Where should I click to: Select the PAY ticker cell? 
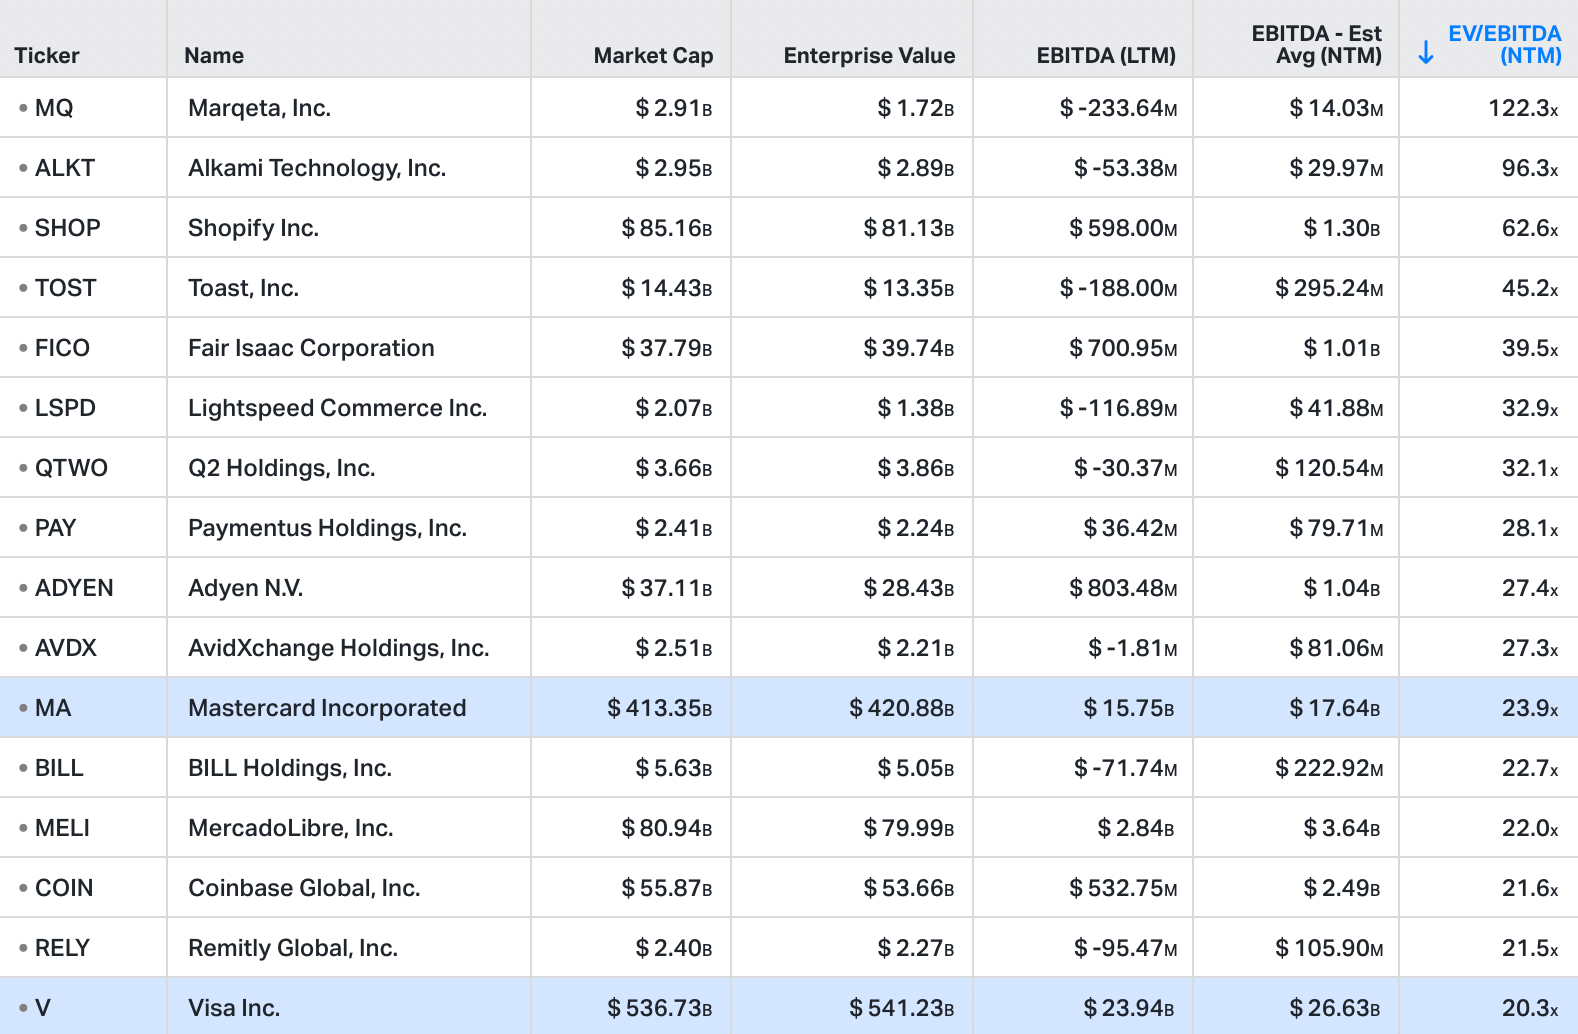(x=83, y=528)
